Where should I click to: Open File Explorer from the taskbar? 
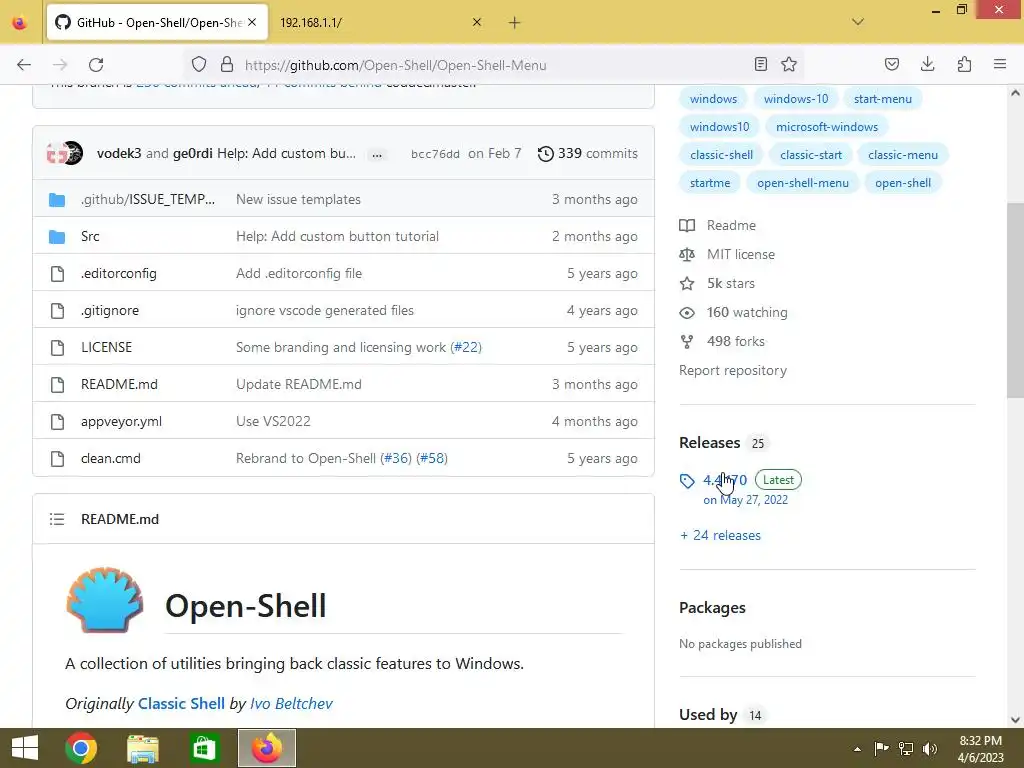point(142,748)
